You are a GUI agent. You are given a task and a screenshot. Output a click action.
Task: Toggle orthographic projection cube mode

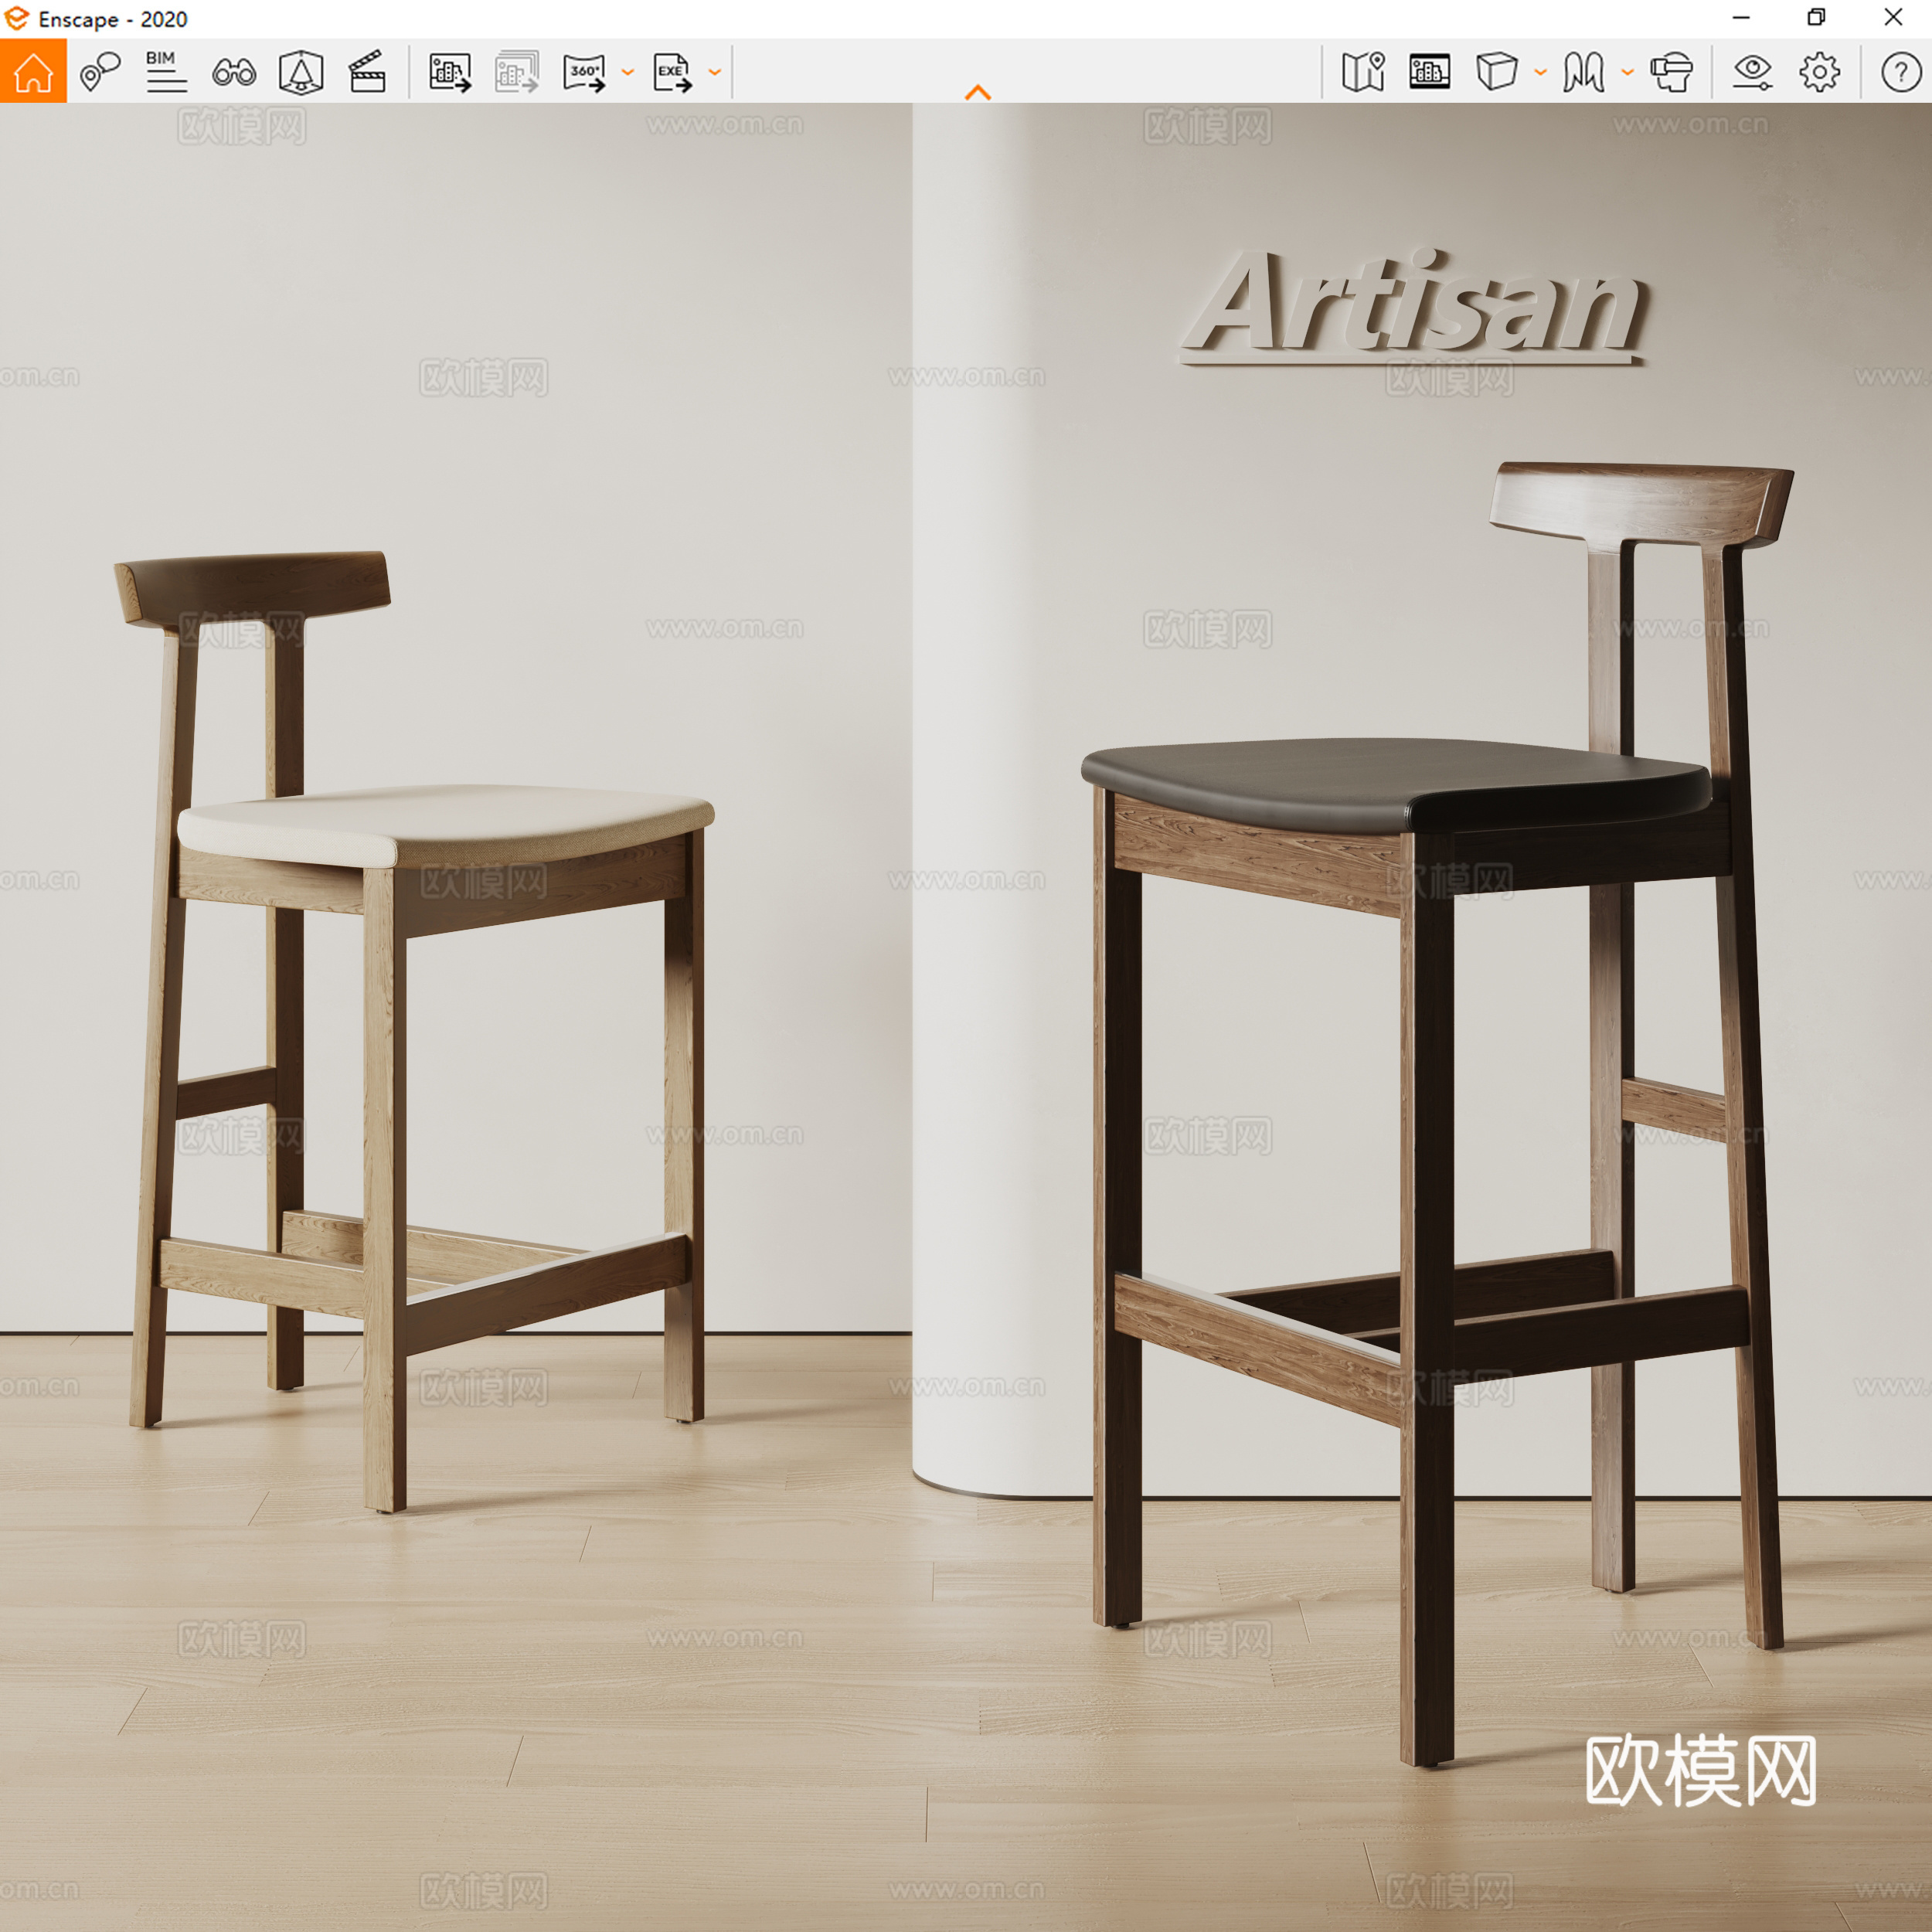click(1497, 73)
